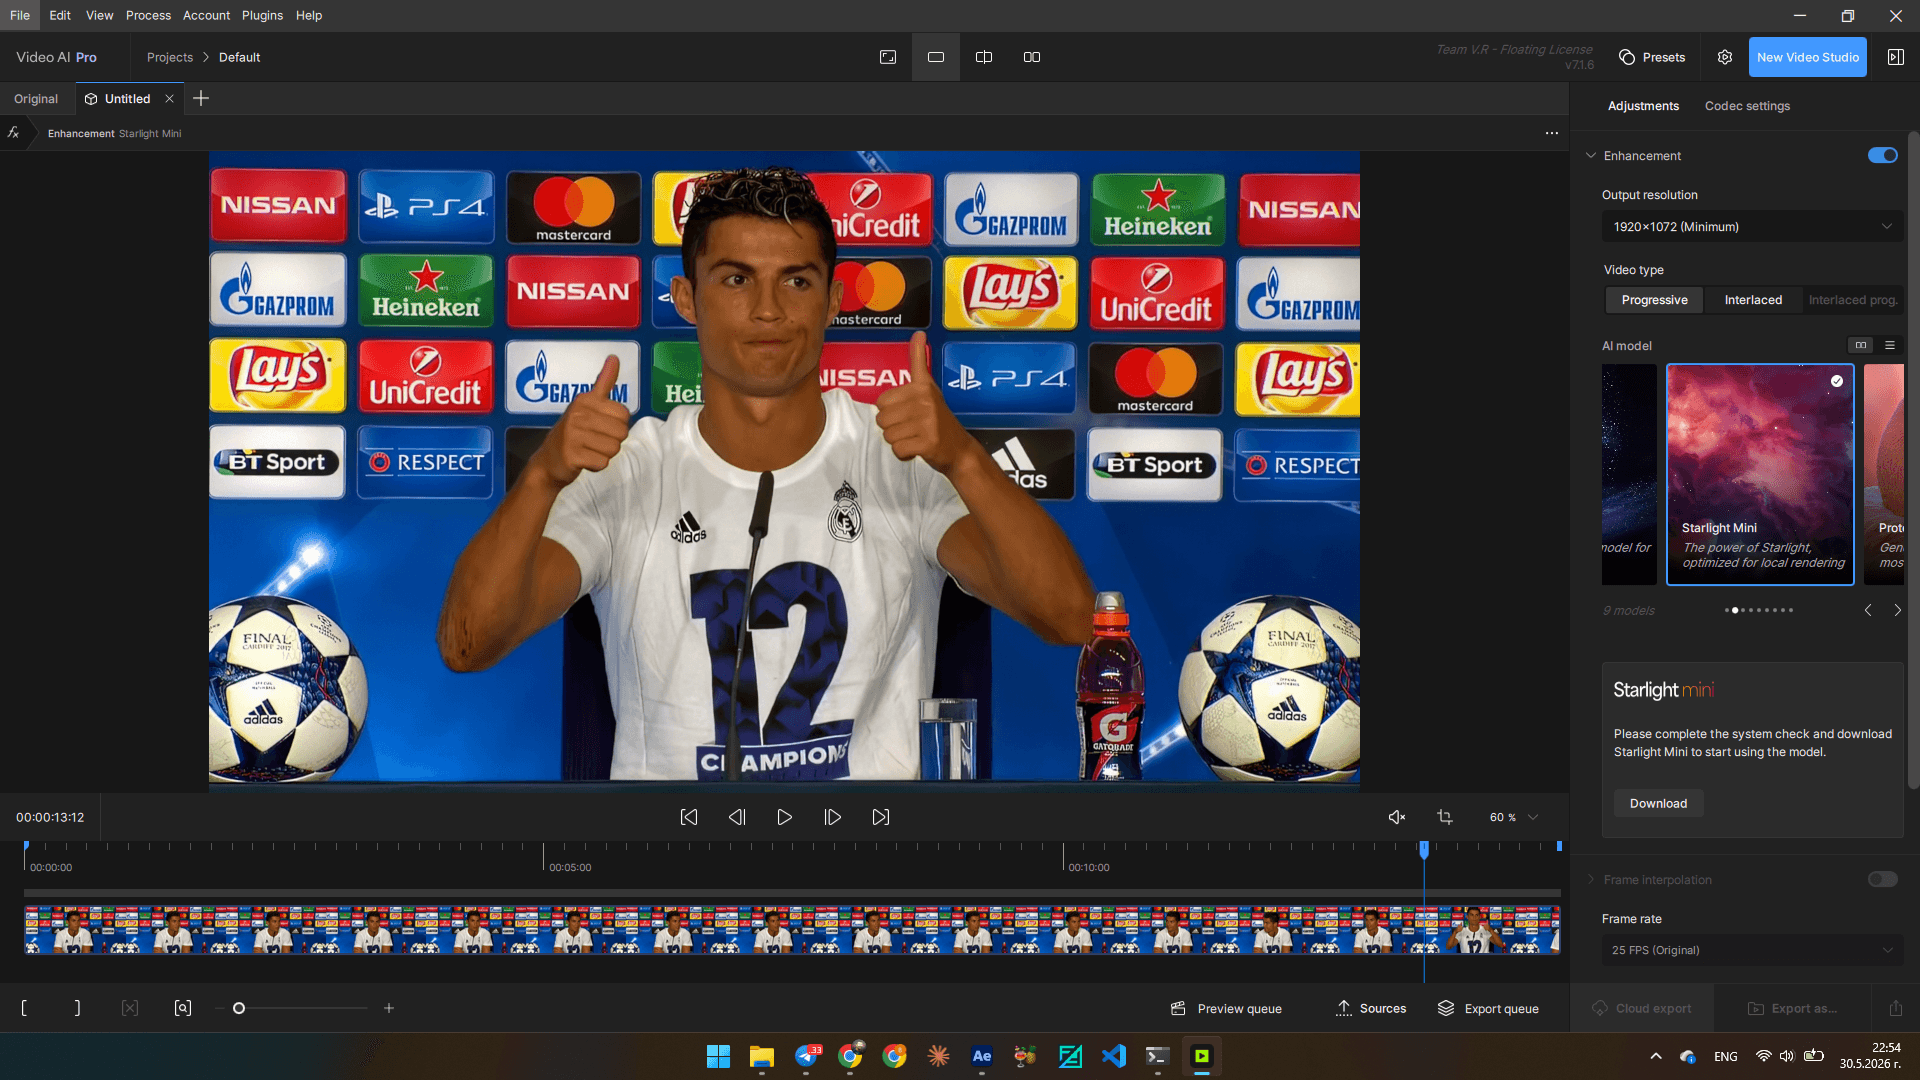1920x1080 pixels.
Task: Show previous AI model
Action: pyautogui.click(x=1868, y=610)
